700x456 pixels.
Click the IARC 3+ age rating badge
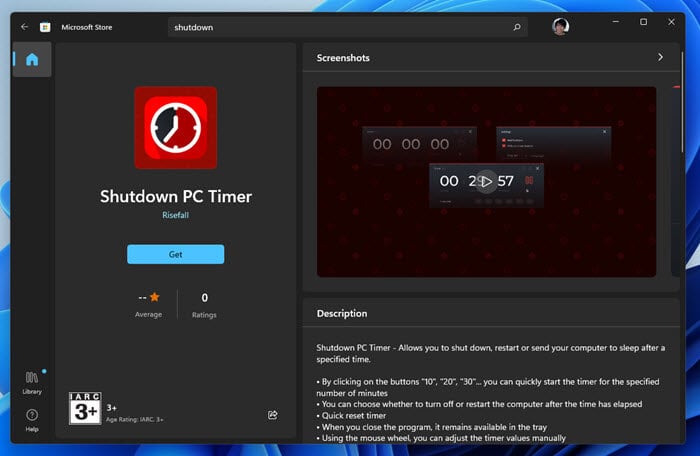click(x=85, y=408)
